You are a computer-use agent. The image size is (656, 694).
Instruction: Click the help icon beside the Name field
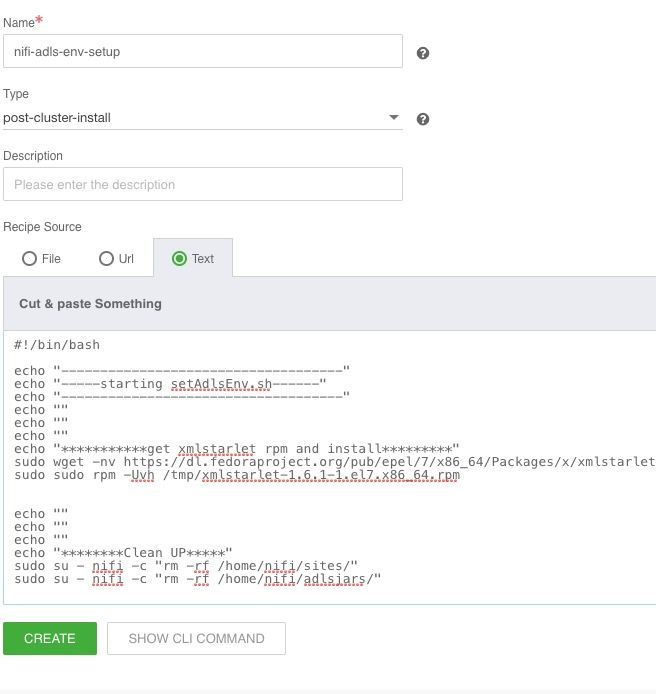(x=423, y=53)
